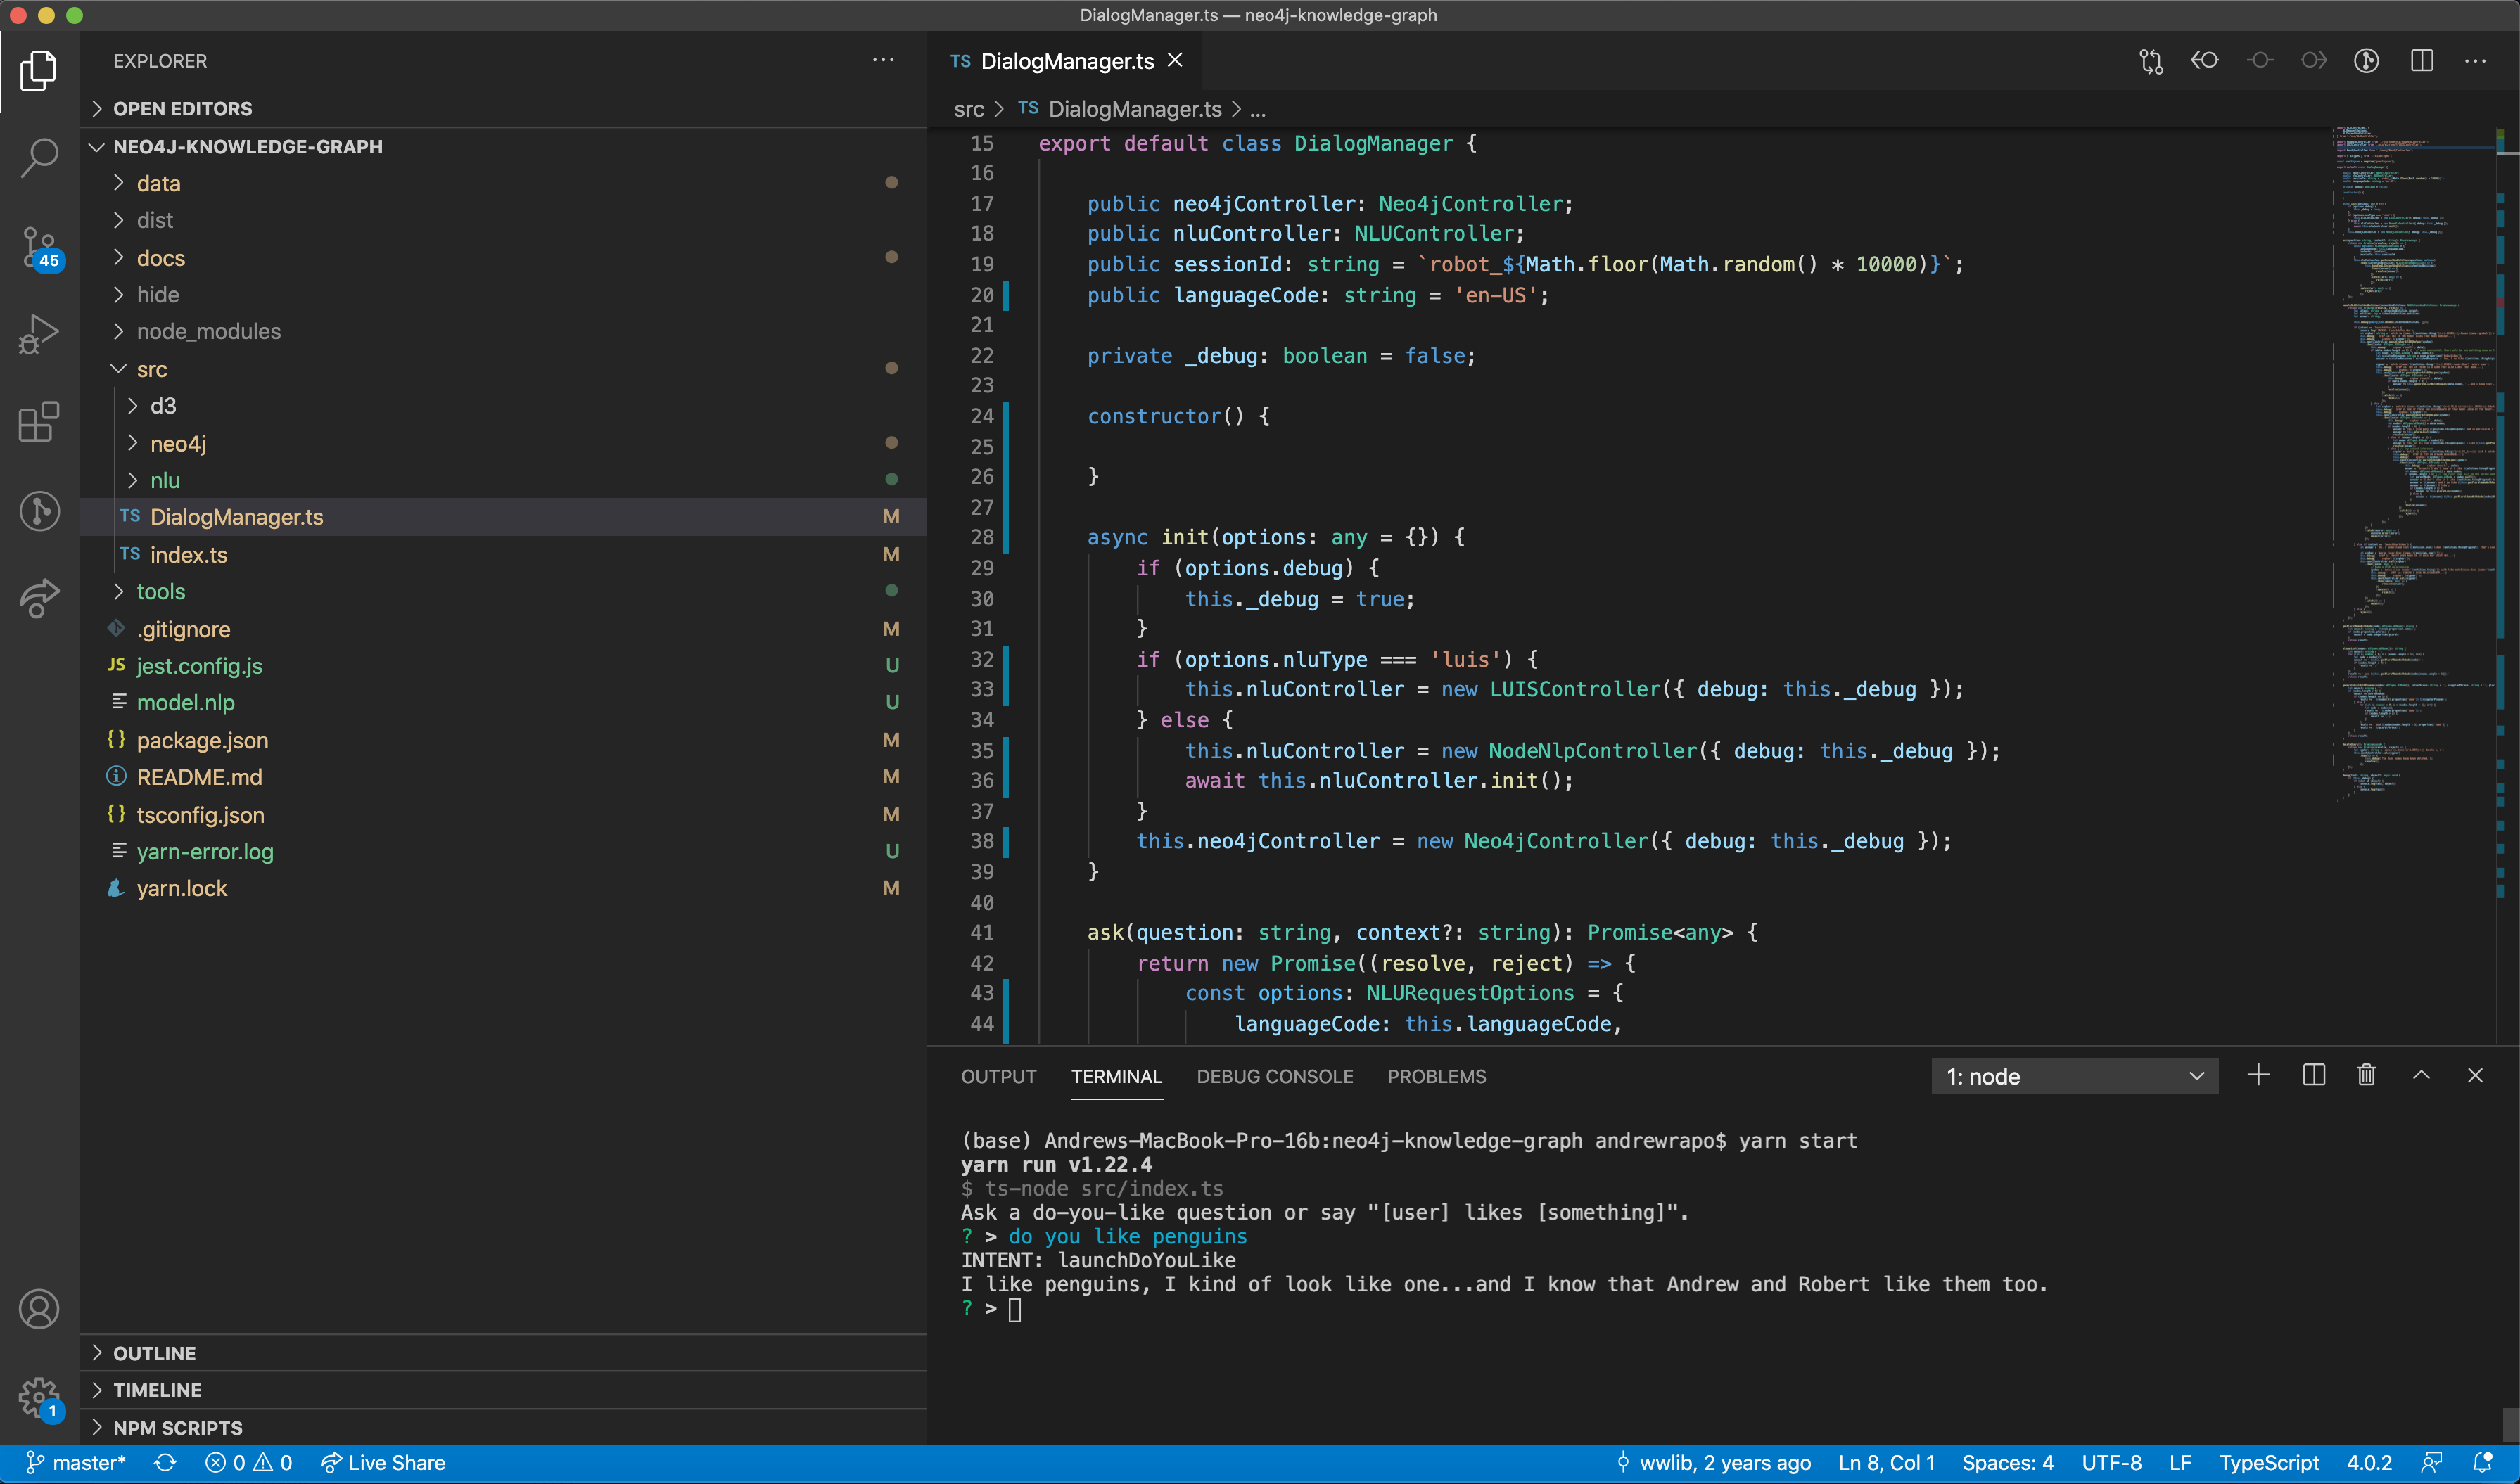Screen dimensions: 2520x1484
Task: Close the DialogManager.ts editor tab
Action: coord(1176,60)
